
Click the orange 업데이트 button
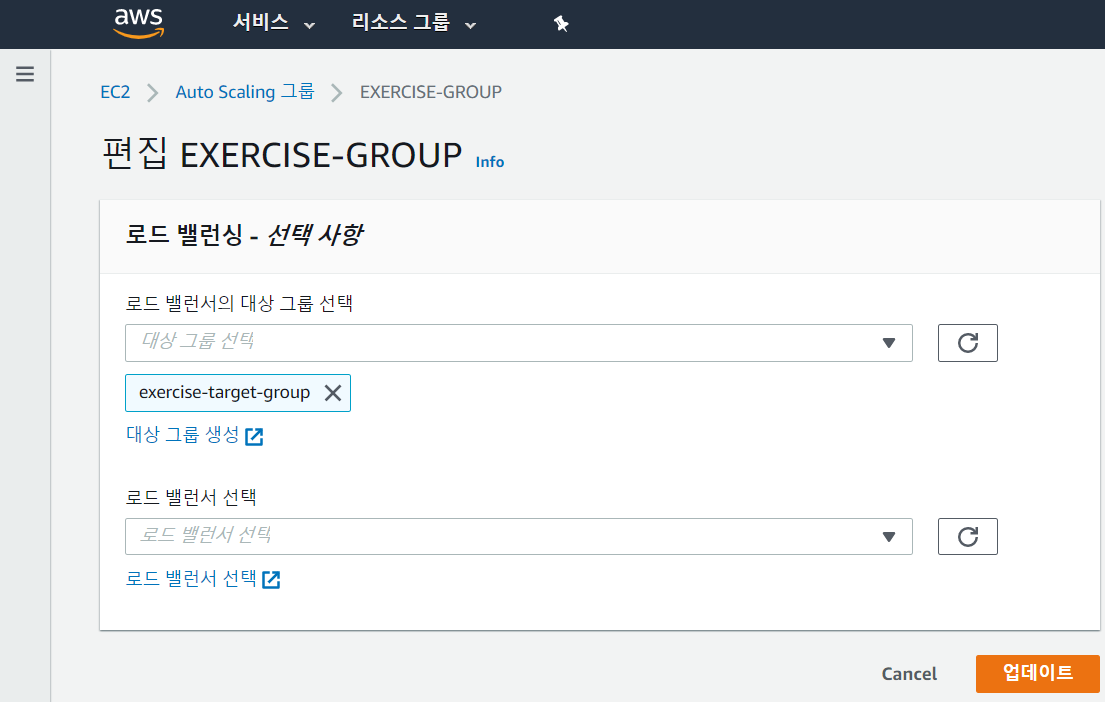tap(1037, 673)
